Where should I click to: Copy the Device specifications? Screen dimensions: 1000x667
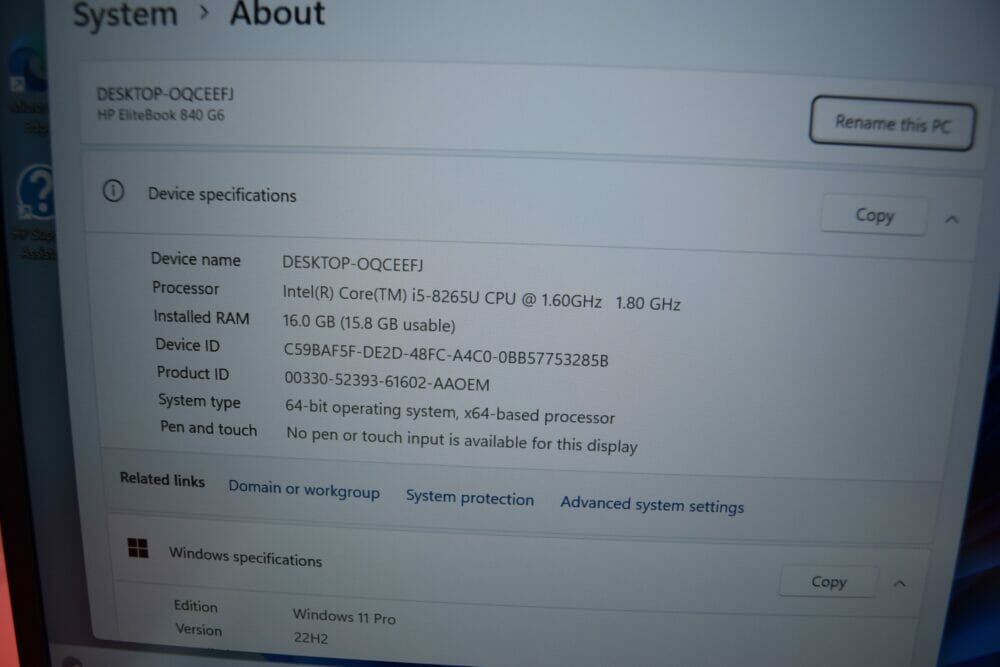874,216
